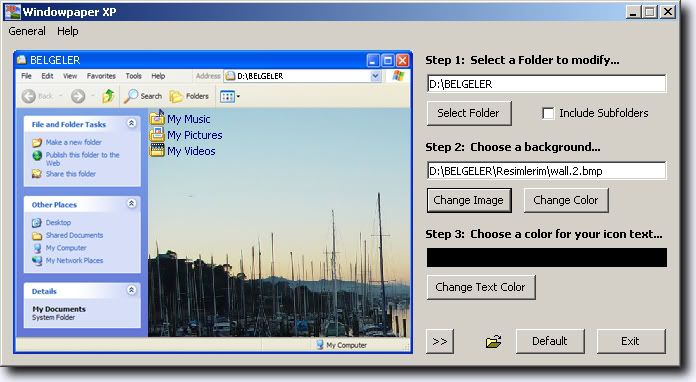
Task: Open the View menu in the preview window
Action: point(70,76)
